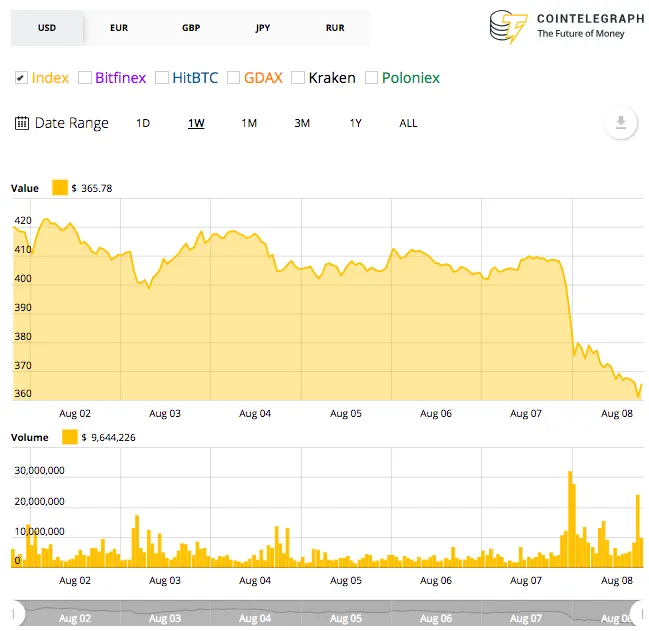Switch to the EUR currency tab
The image size is (649, 631).
point(119,28)
